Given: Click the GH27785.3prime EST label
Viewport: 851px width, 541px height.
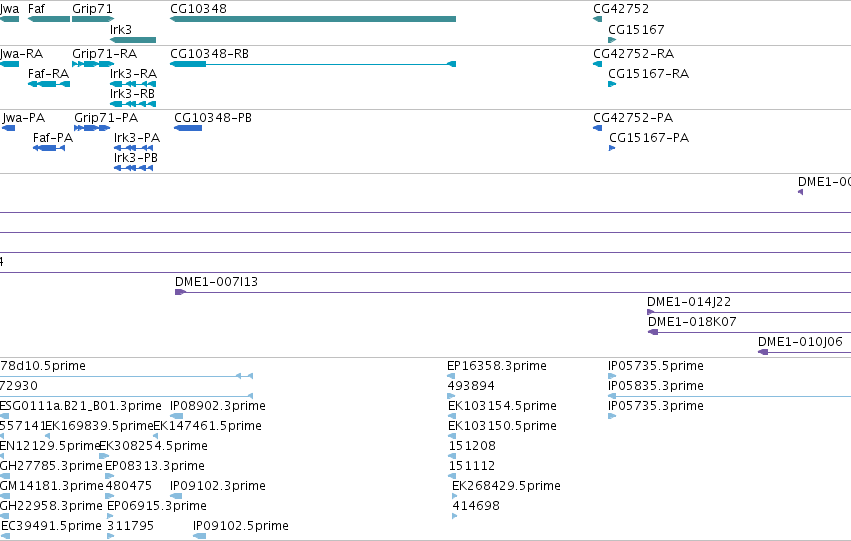Looking at the screenshot, I should pyautogui.click(x=51, y=466).
